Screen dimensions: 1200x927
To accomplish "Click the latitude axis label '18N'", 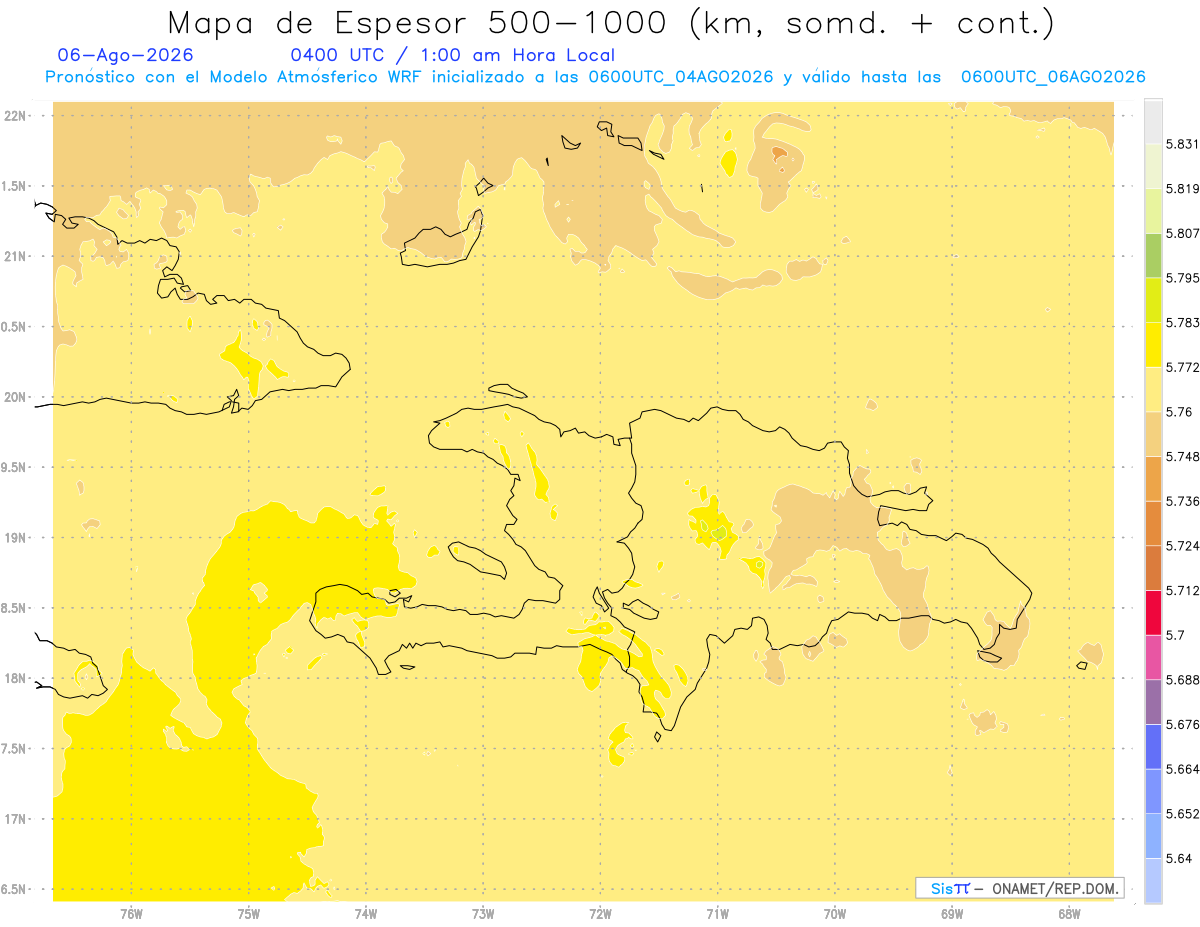I will click(15, 678).
